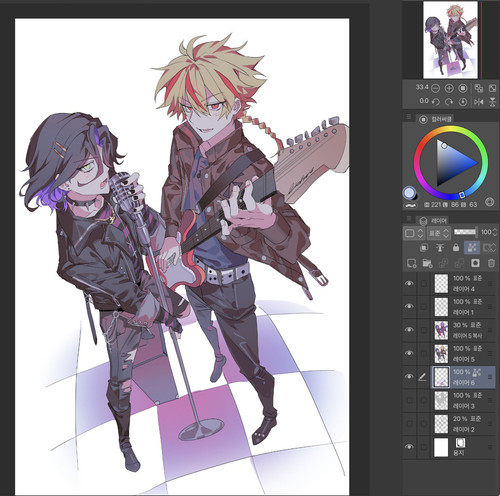500x496 pixels.
Task: Reset canvas rotation in the navigator
Action: (463, 102)
